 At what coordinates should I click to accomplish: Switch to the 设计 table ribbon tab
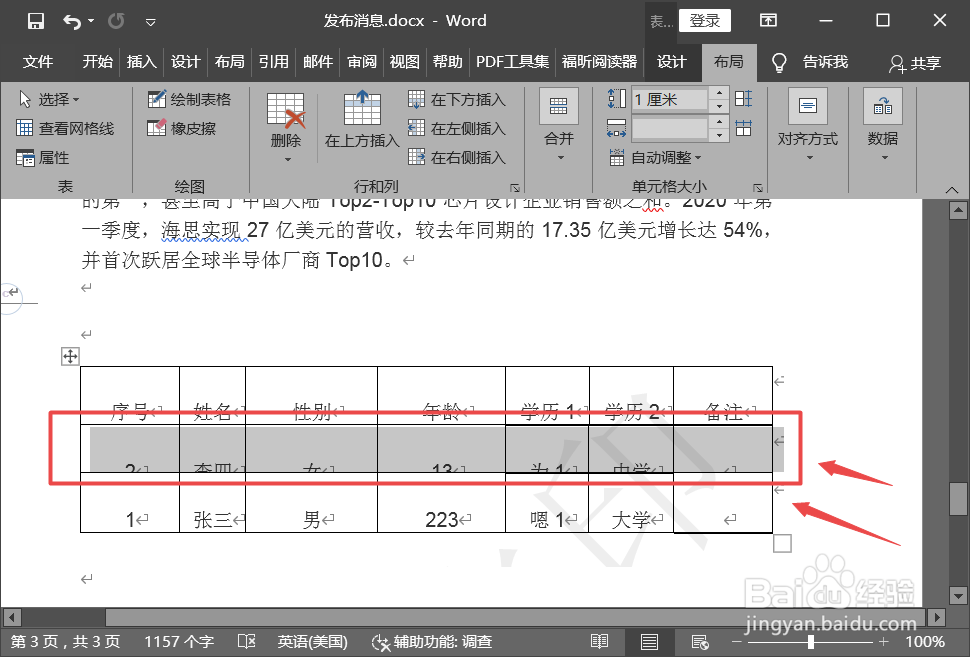coord(672,62)
